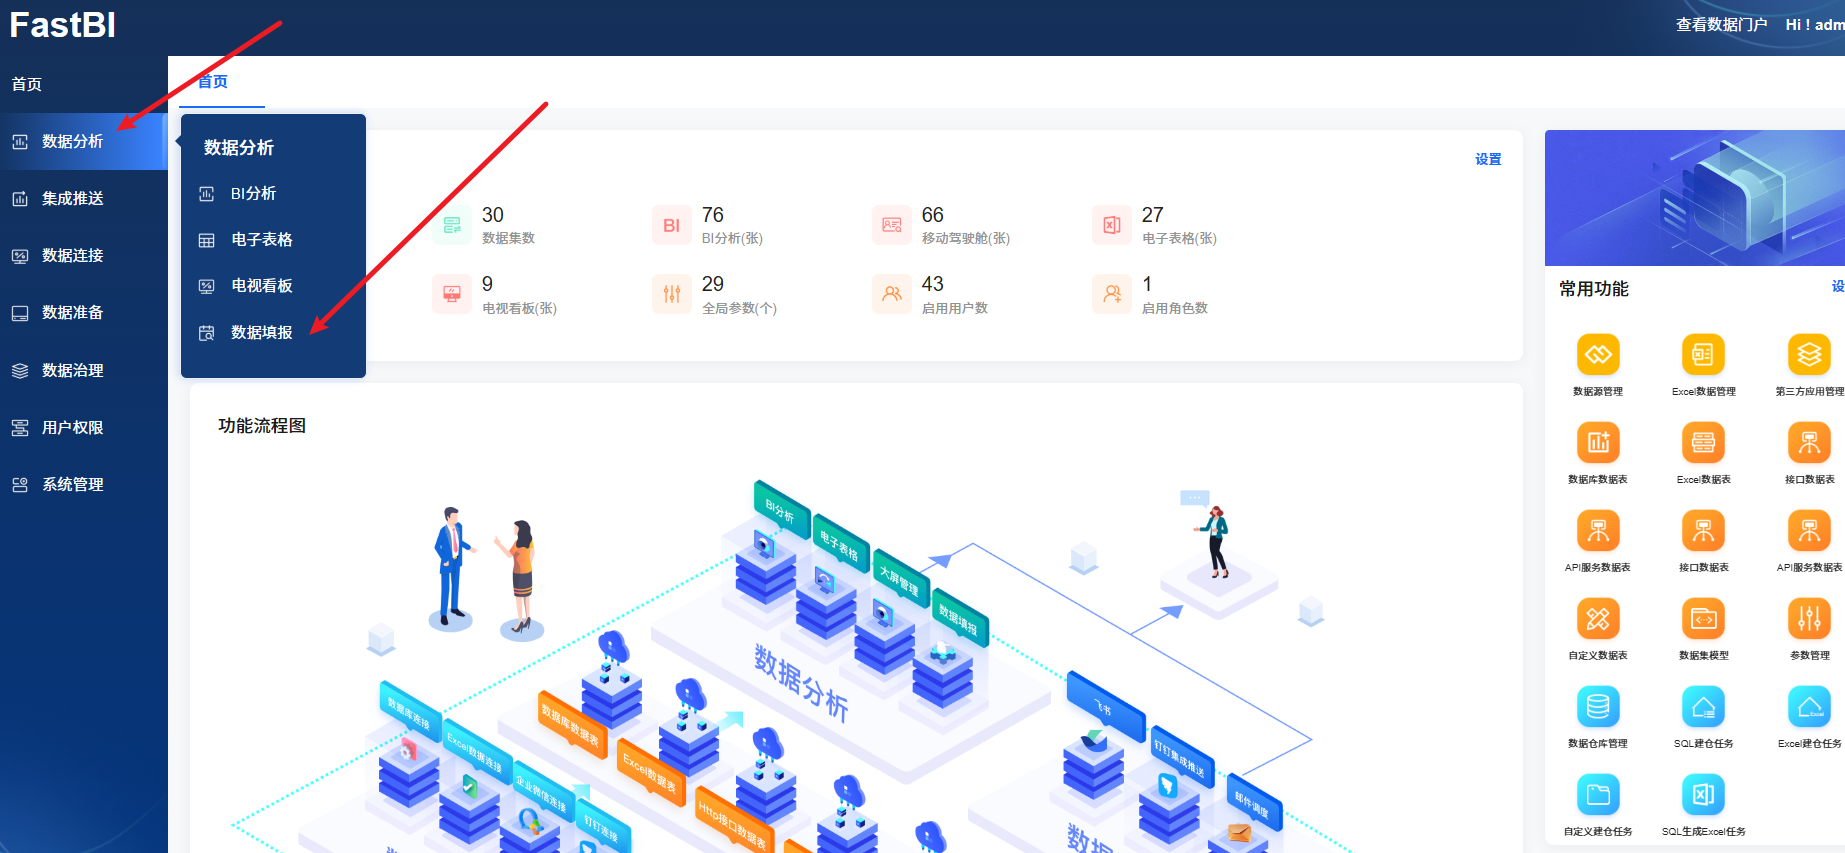
Task: Choose 数据填报 from the submenu
Action: tap(261, 333)
